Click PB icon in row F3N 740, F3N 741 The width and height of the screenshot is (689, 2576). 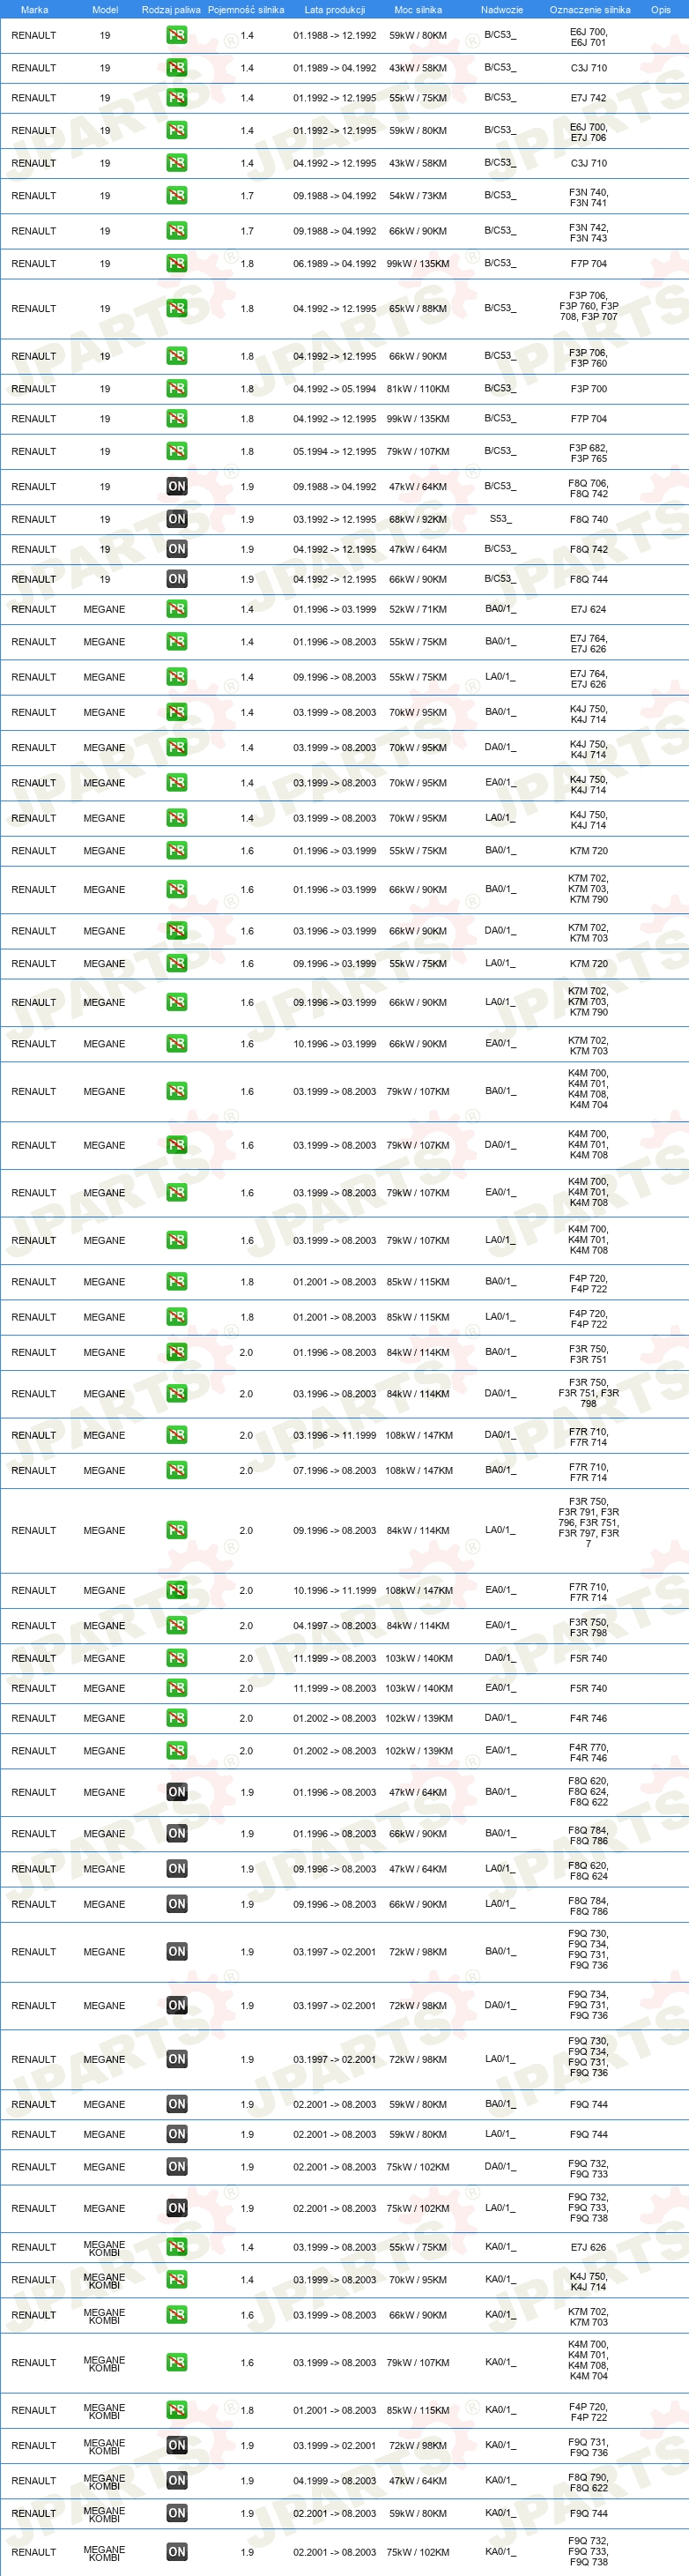pyautogui.click(x=177, y=196)
